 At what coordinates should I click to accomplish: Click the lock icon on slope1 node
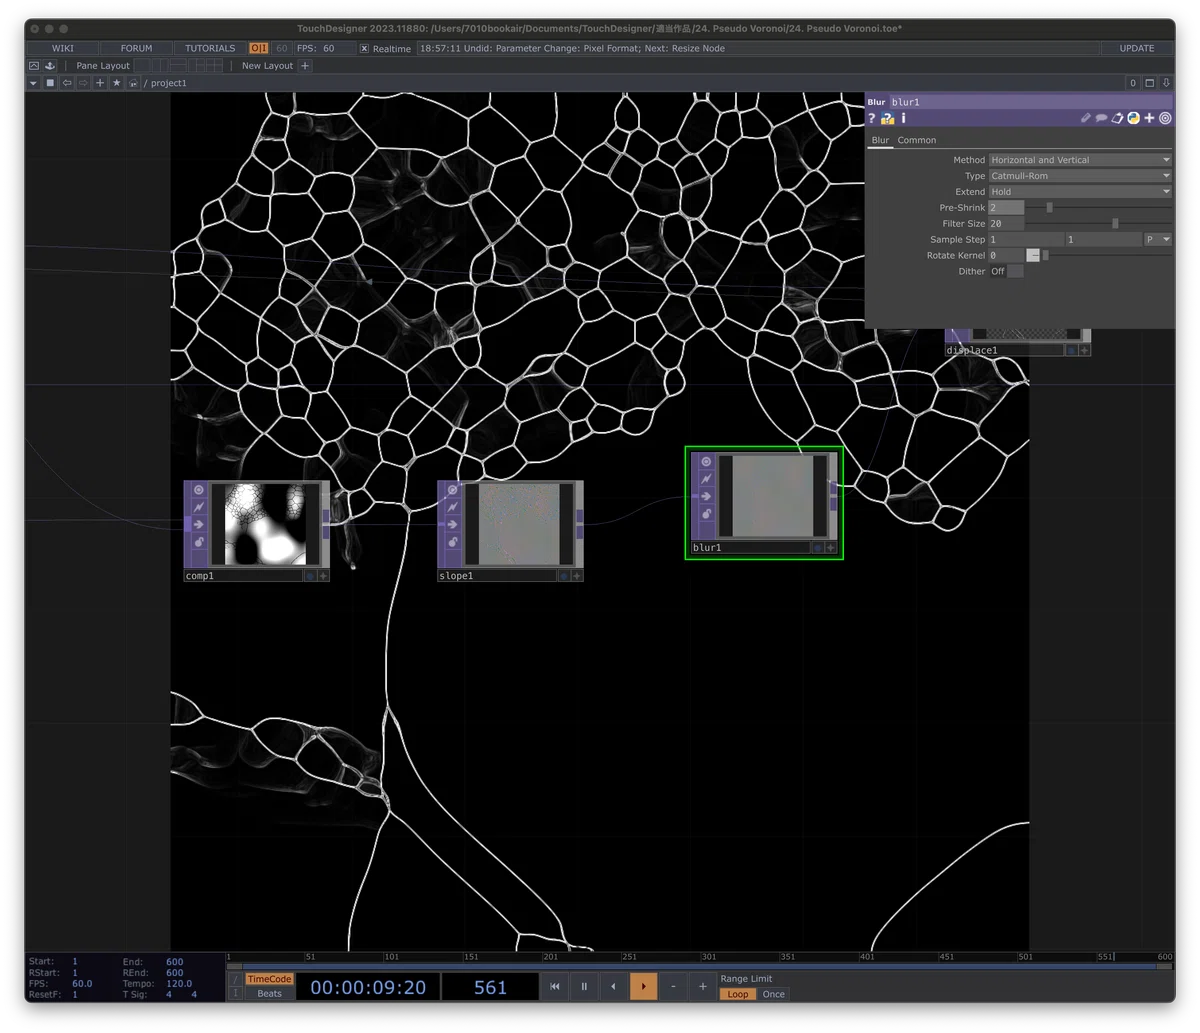pyautogui.click(x=452, y=542)
